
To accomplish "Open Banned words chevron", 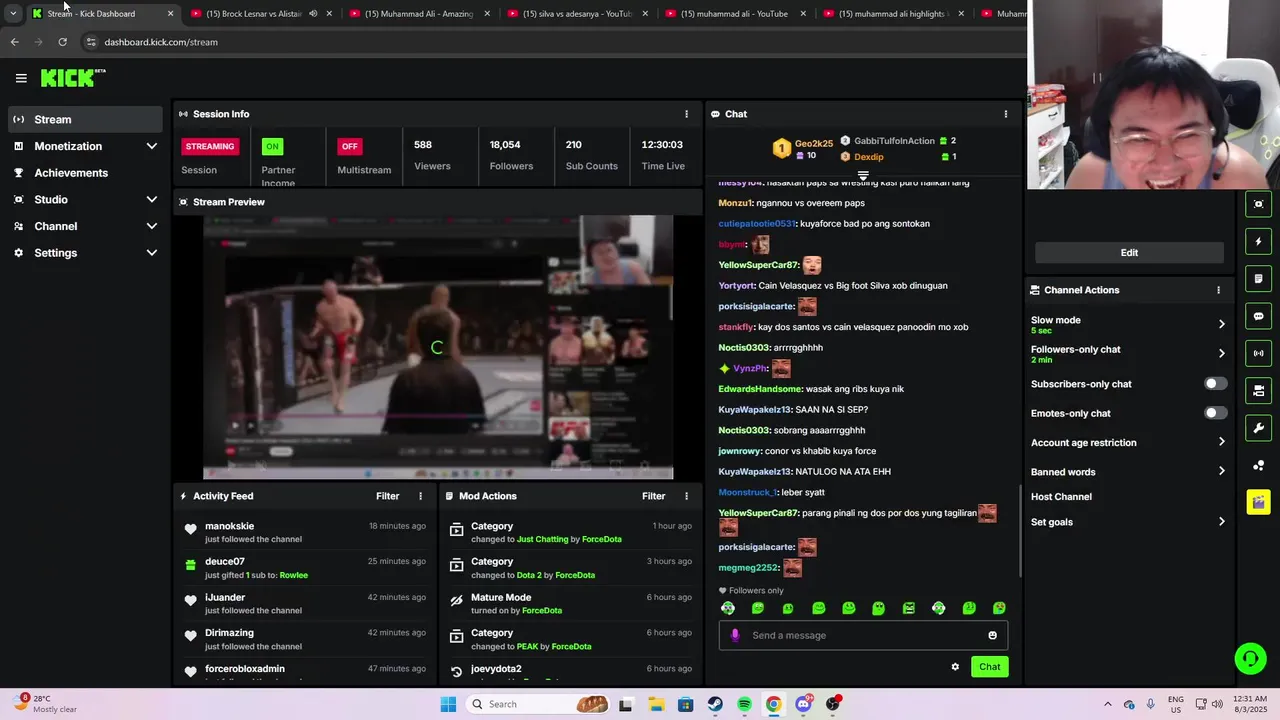I will [x=1221, y=471].
